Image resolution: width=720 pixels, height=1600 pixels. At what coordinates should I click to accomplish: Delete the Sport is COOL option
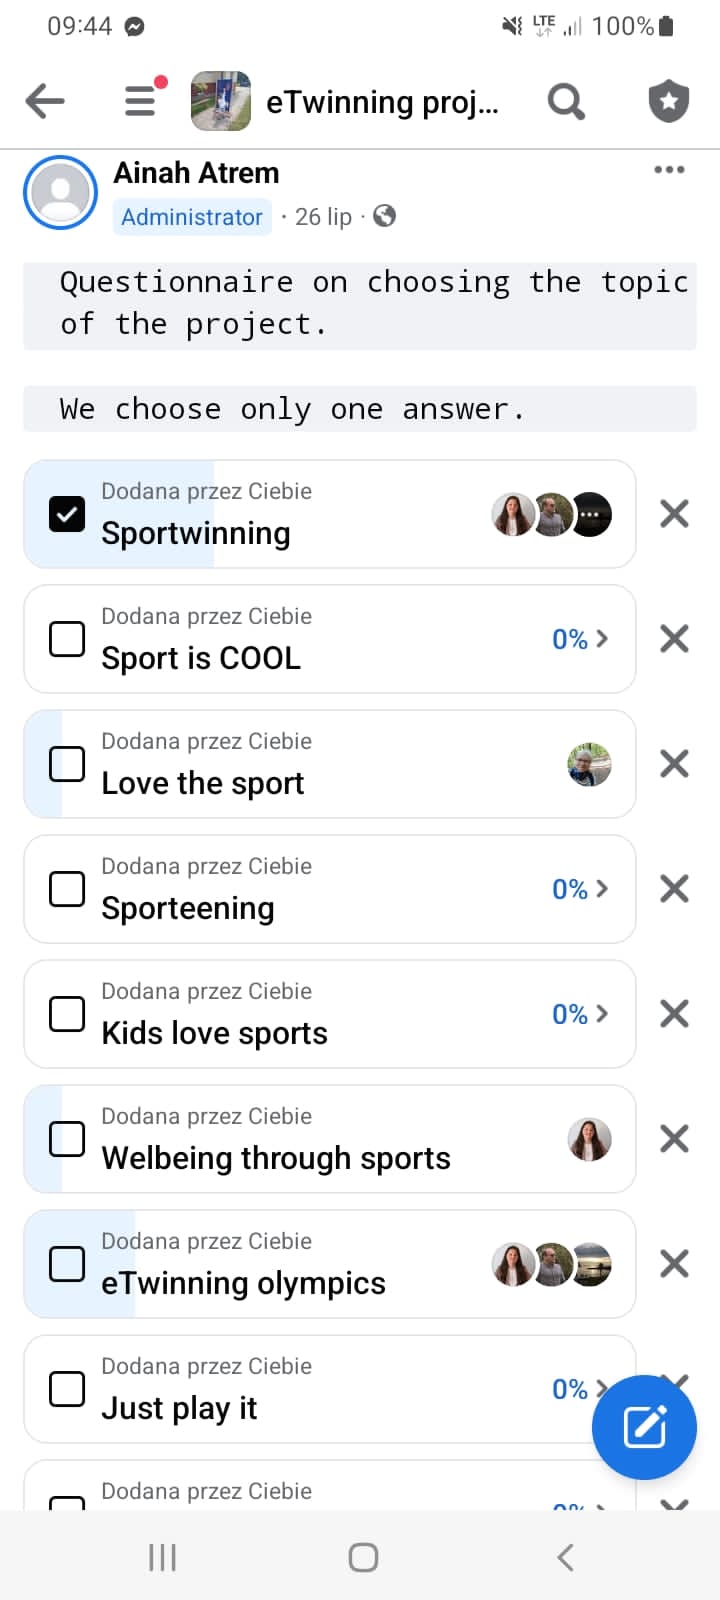[x=675, y=639]
